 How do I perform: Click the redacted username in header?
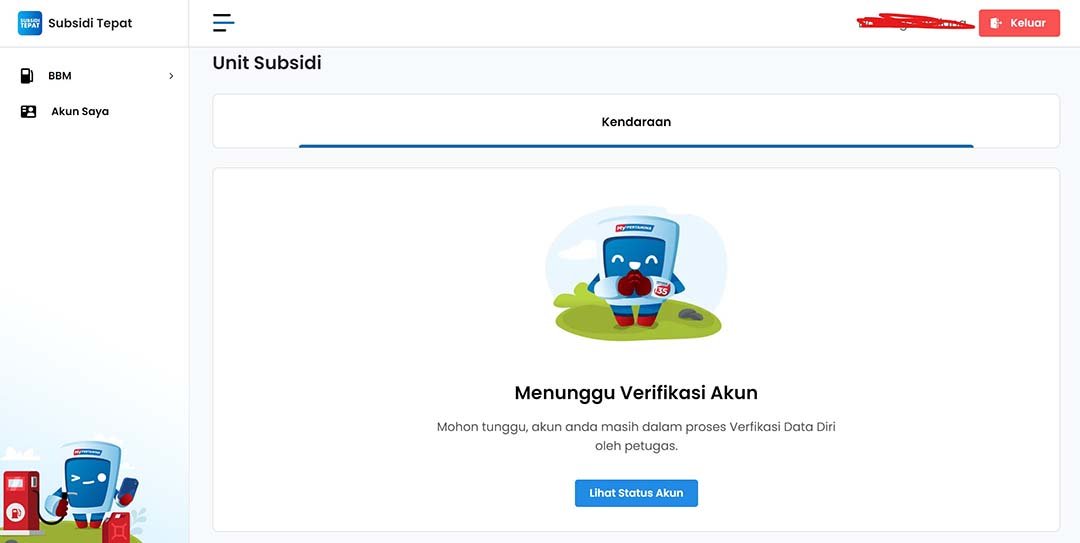point(915,23)
